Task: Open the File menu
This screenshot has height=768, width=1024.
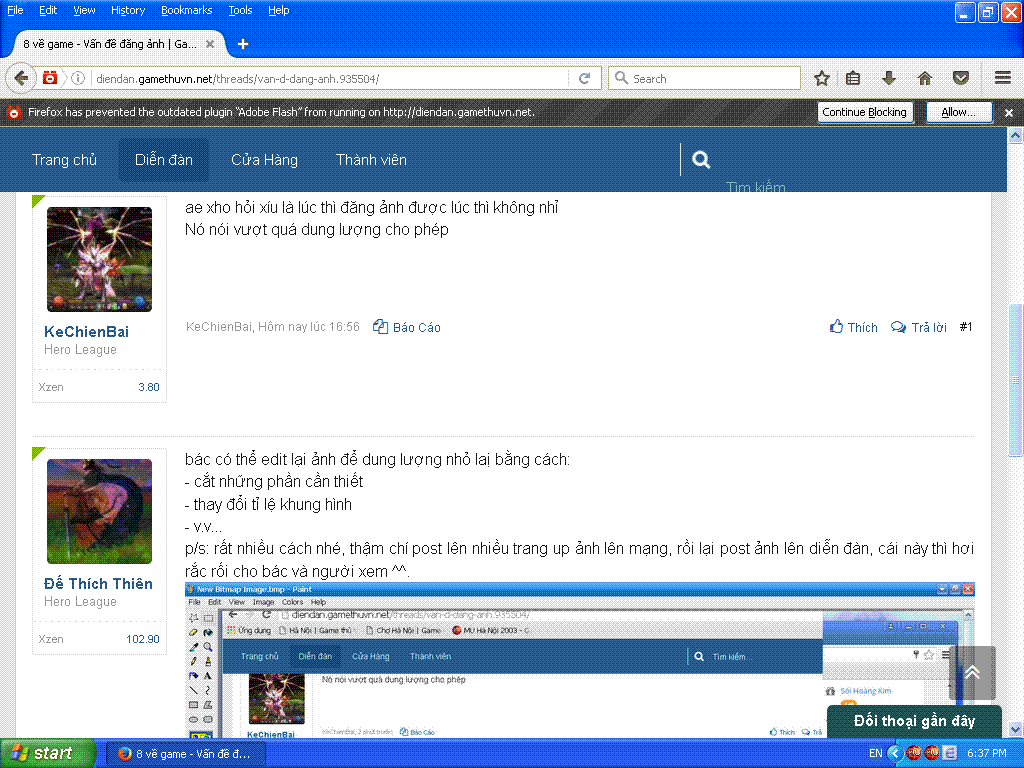Action: coord(15,10)
